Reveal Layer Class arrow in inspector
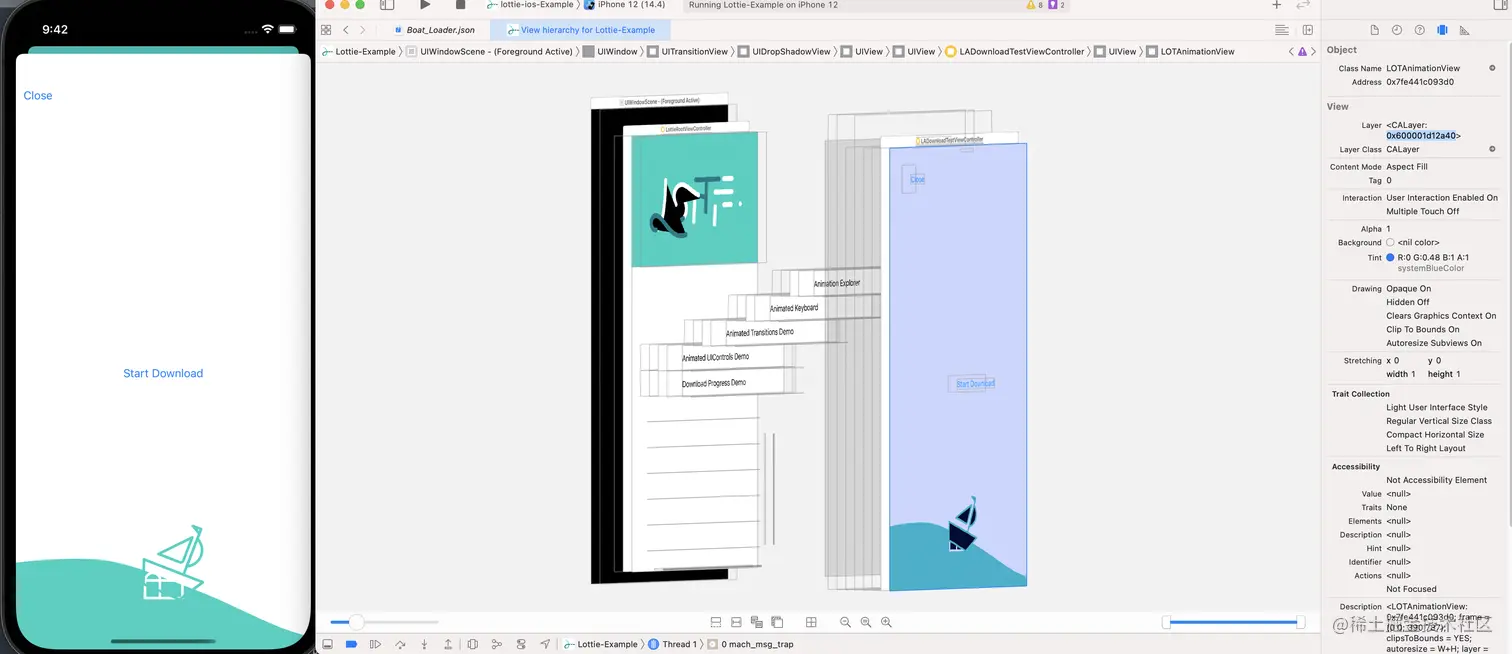Screen dimensions: 1512x654 [1493, 149]
